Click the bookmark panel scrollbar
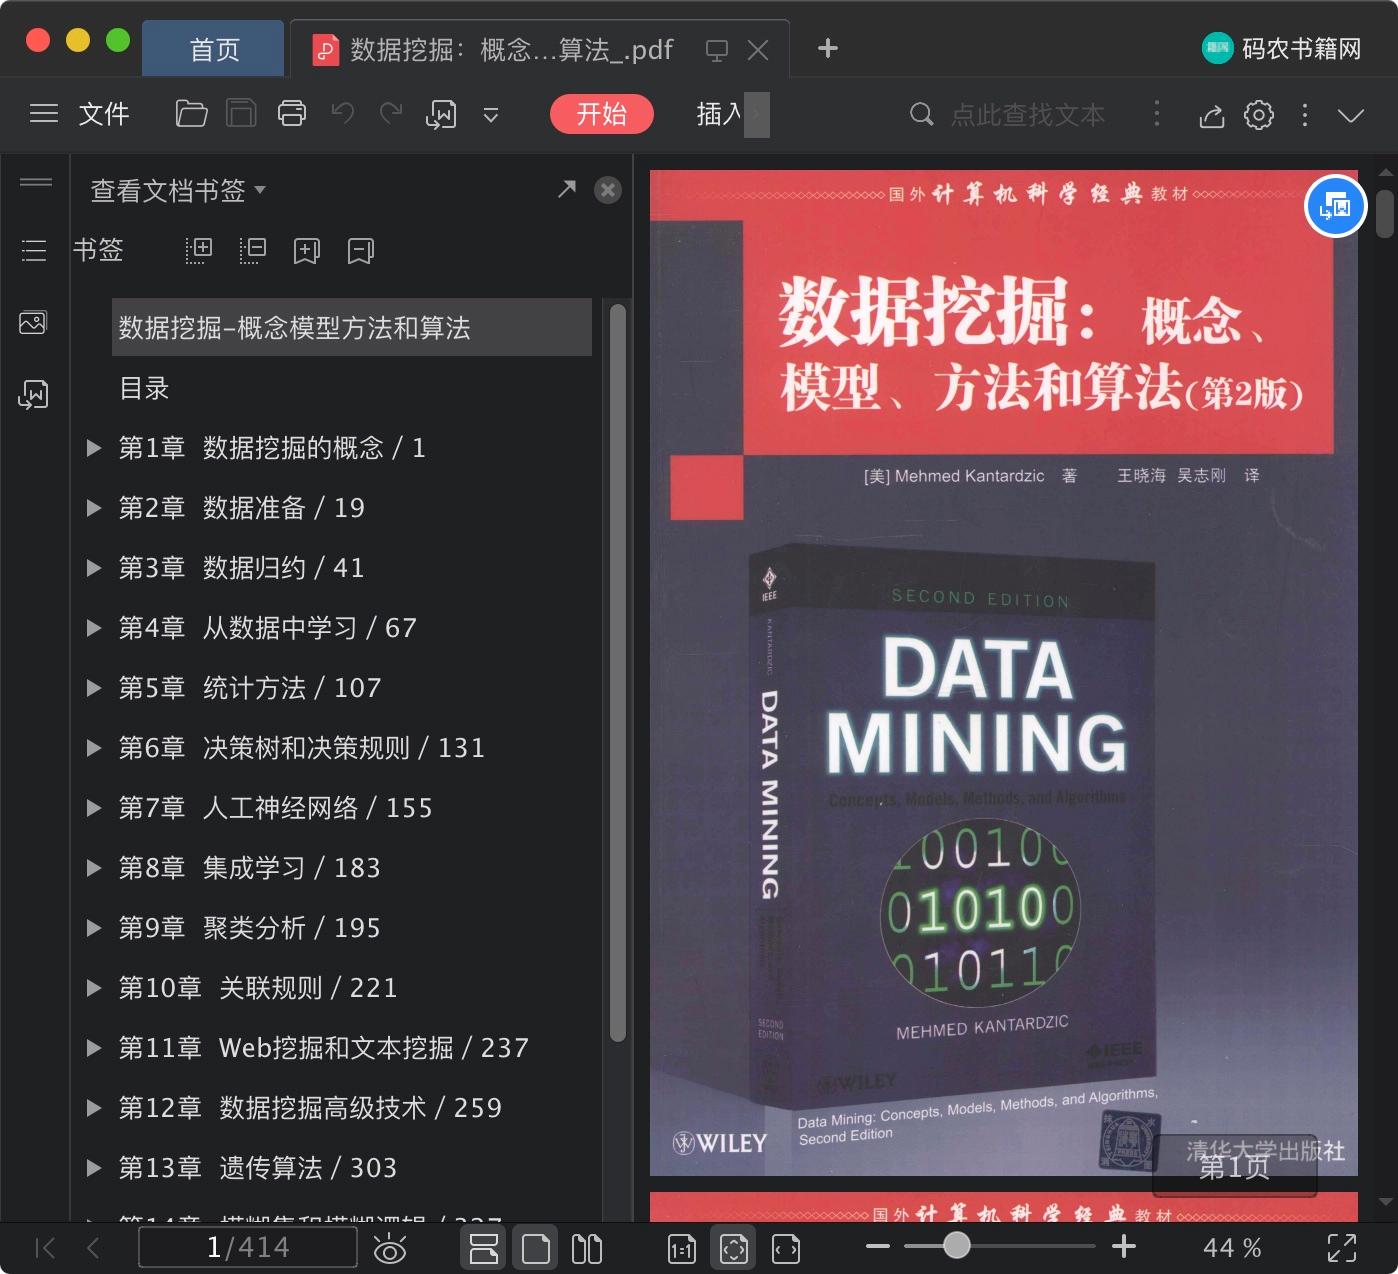This screenshot has height=1274, width=1398. click(618, 672)
